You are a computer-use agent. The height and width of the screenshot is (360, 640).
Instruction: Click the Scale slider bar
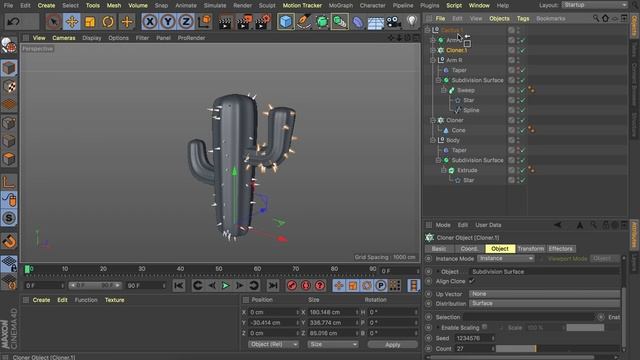585,328
